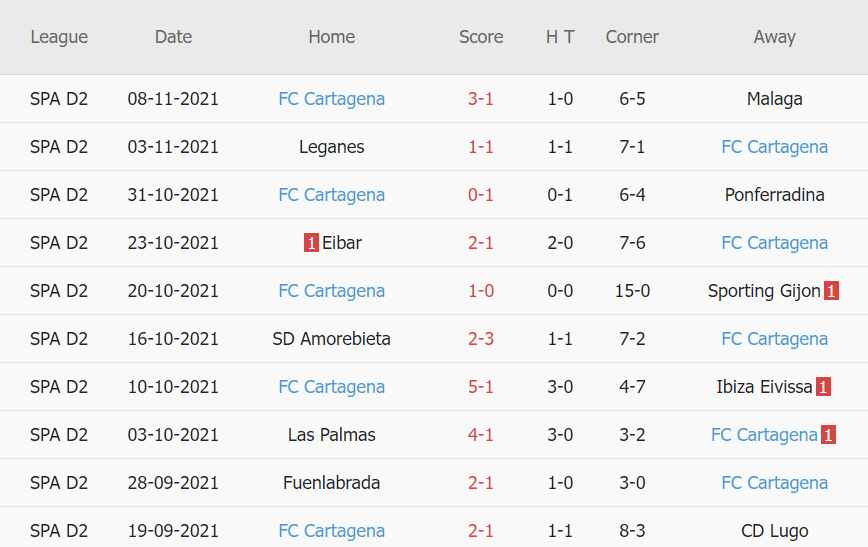Click the Away column header

point(774,37)
